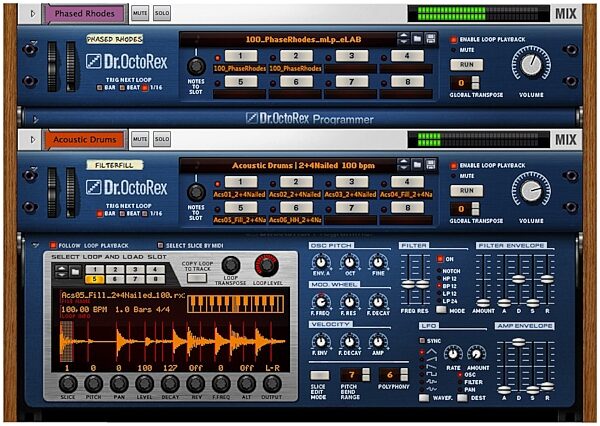The height and width of the screenshot is (426, 600).
Task: Select loop slot 2 on Phased Rhodes device
Action: tap(296, 56)
